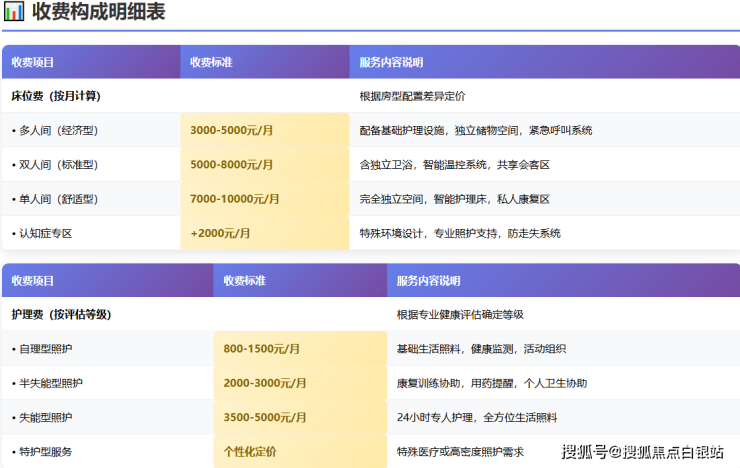The height and width of the screenshot is (468, 740).
Task: Click the 护理费（按评估等级） row heading
Action: click(x=61, y=314)
